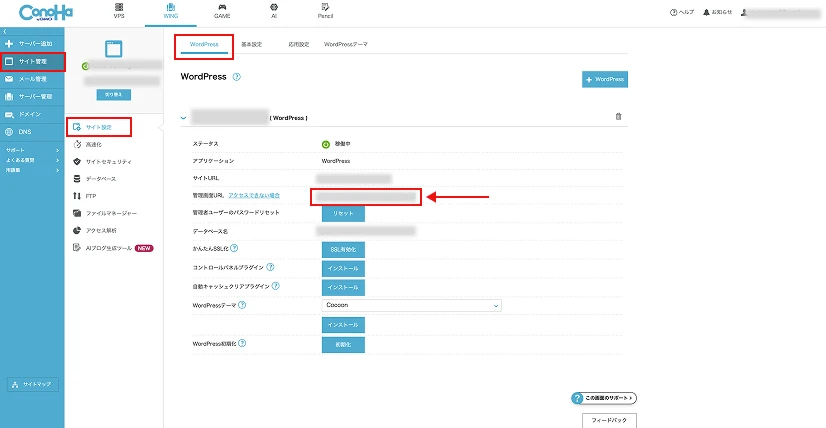
Task: Open help icon for WordPressテーマ
Action: click(242, 305)
